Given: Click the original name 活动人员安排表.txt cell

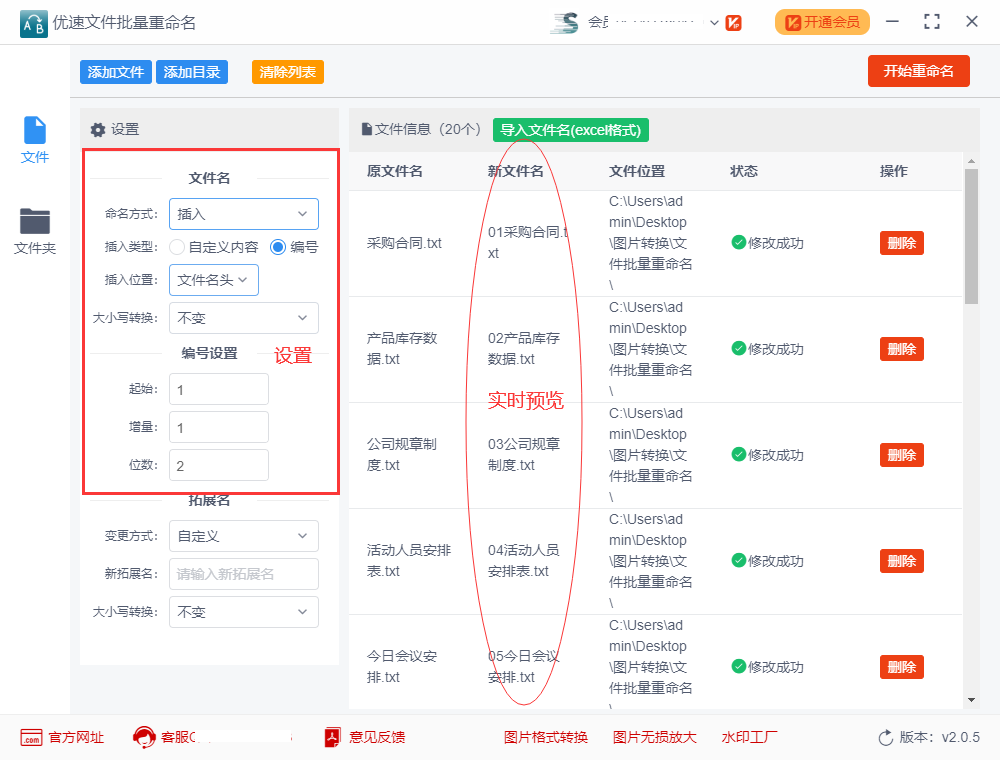Looking at the screenshot, I should [x=409, y=560].
